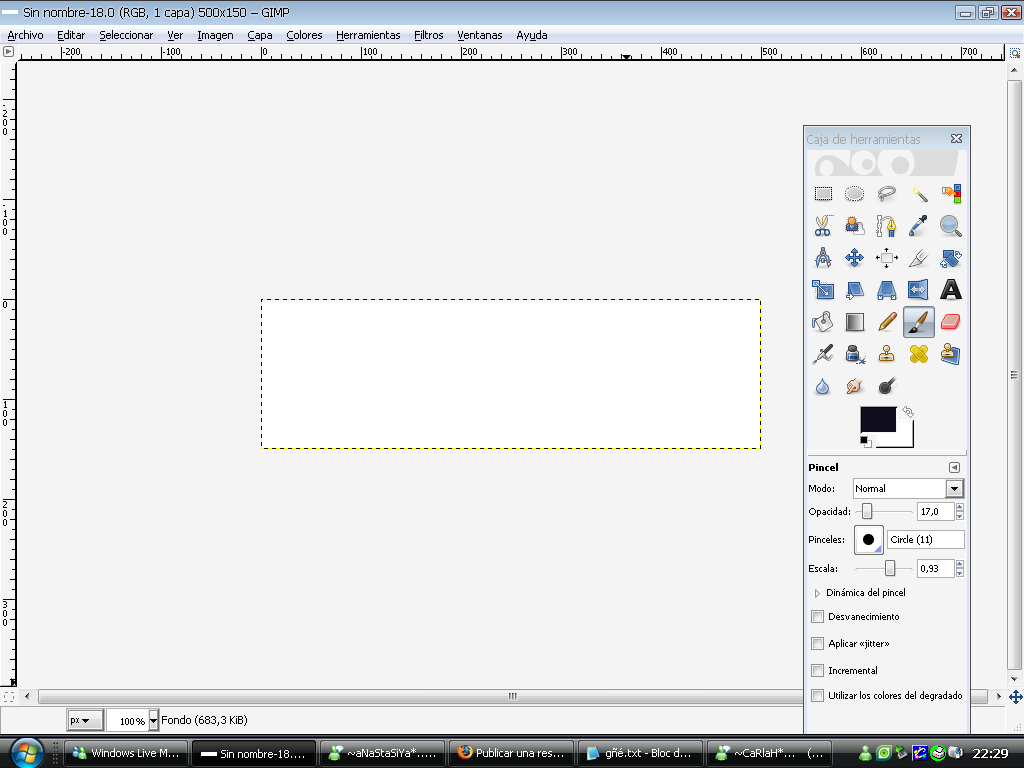The height and width of the screenshot is (768, 1024).
Task: Open the zoom percentage dropdown arrow
Action: [x=153, y=720]
